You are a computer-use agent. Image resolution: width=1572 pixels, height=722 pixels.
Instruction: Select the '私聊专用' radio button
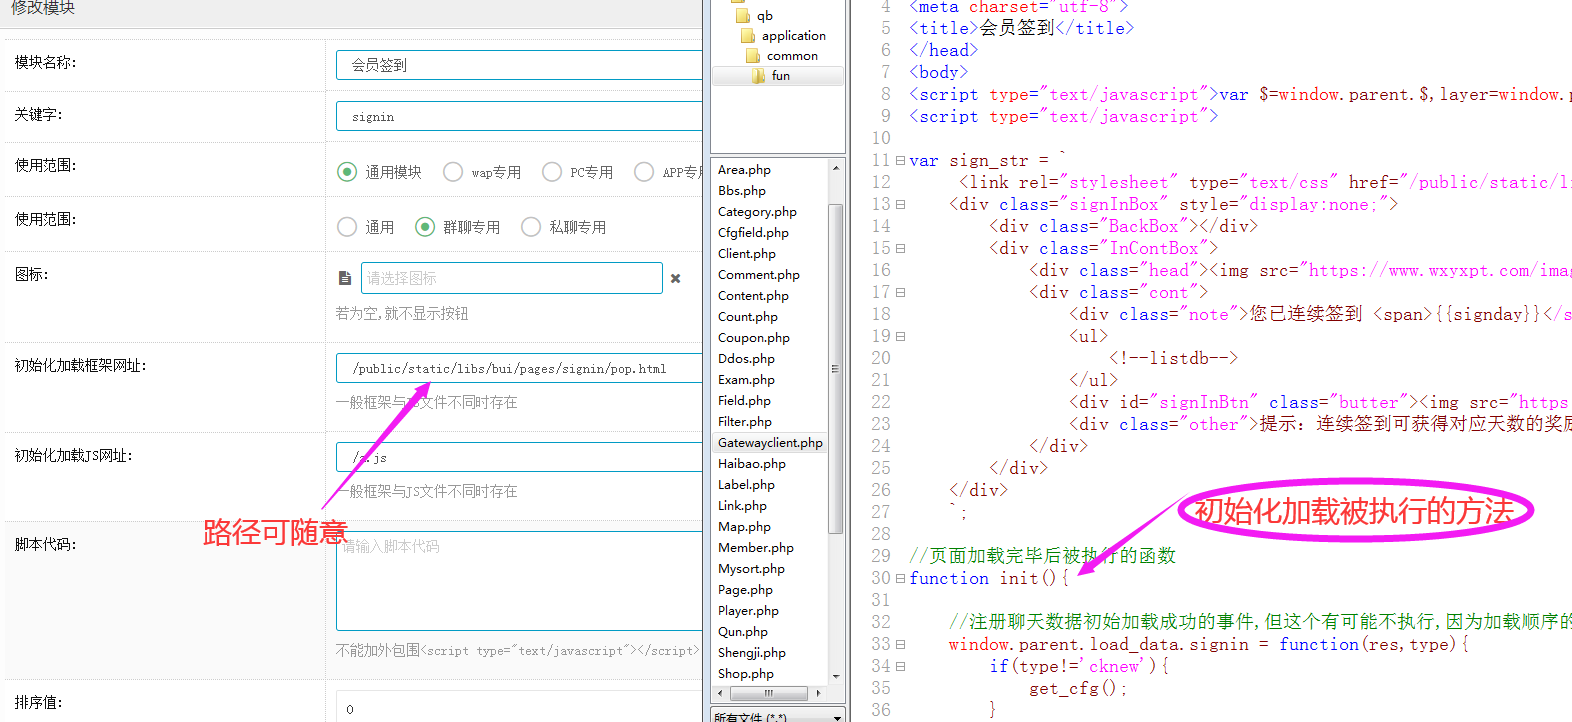point(531,227)
